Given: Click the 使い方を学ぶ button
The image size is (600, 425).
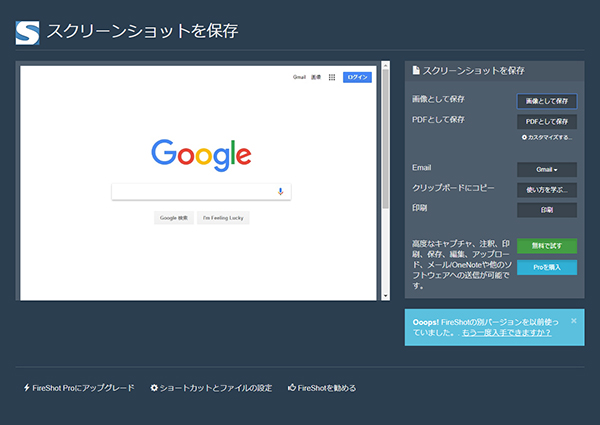Looking at the screenshot, I should pyautogui.click(x=547, y=190).
